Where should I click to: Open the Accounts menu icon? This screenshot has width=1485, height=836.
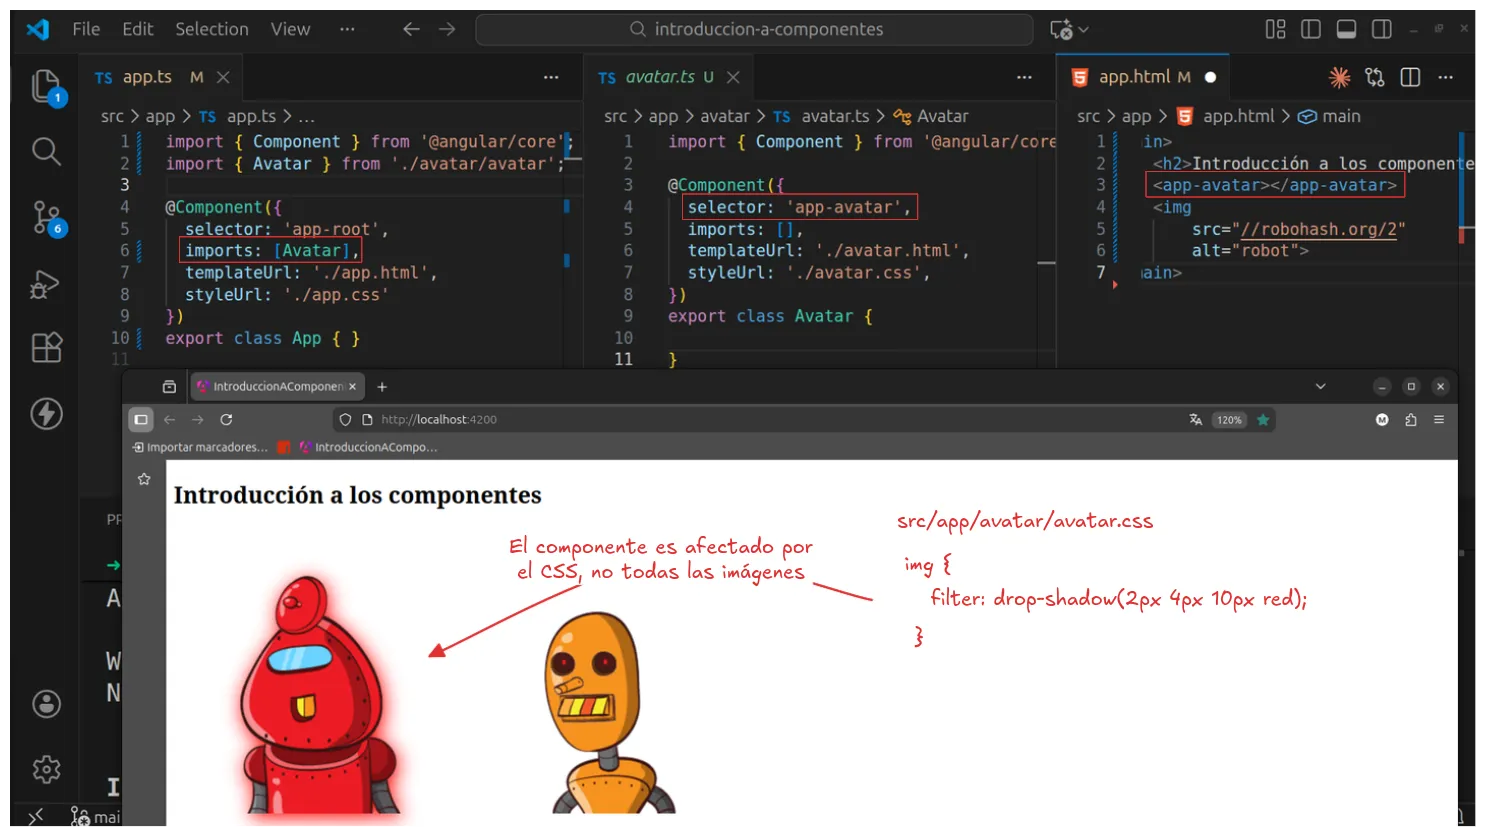(46, 704)
